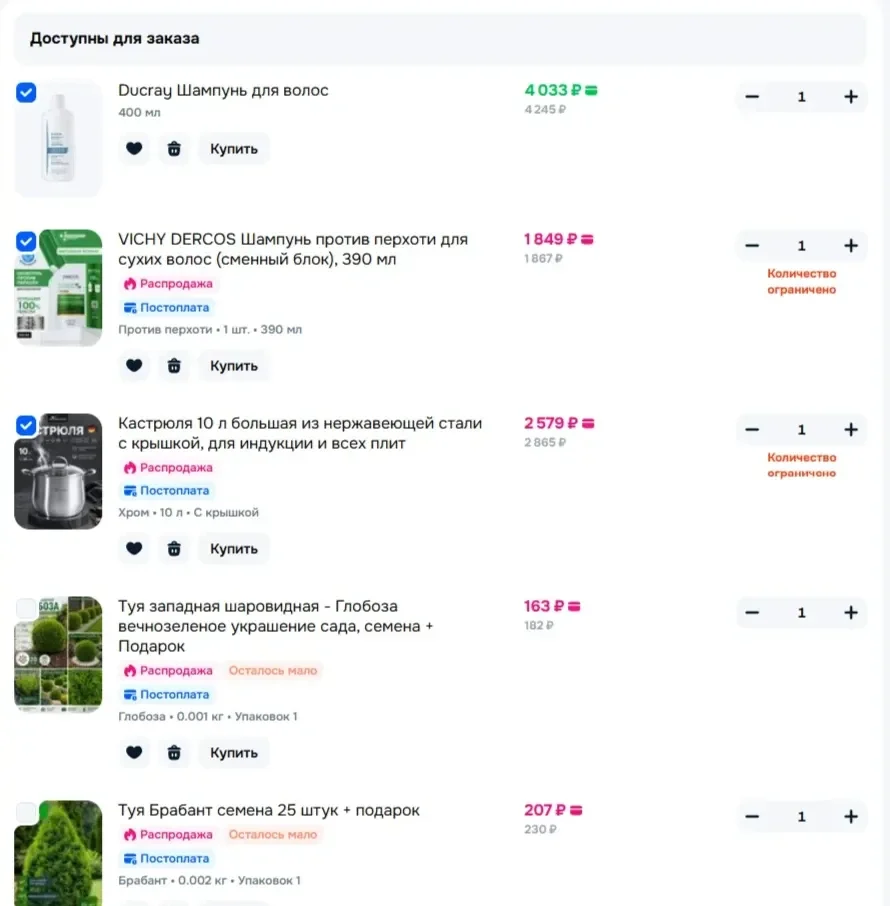Delete Ducray shampoo via trash icon
The height and width of the screenshot is (906, 890).
pyautogui.click(x=174, y=148)
